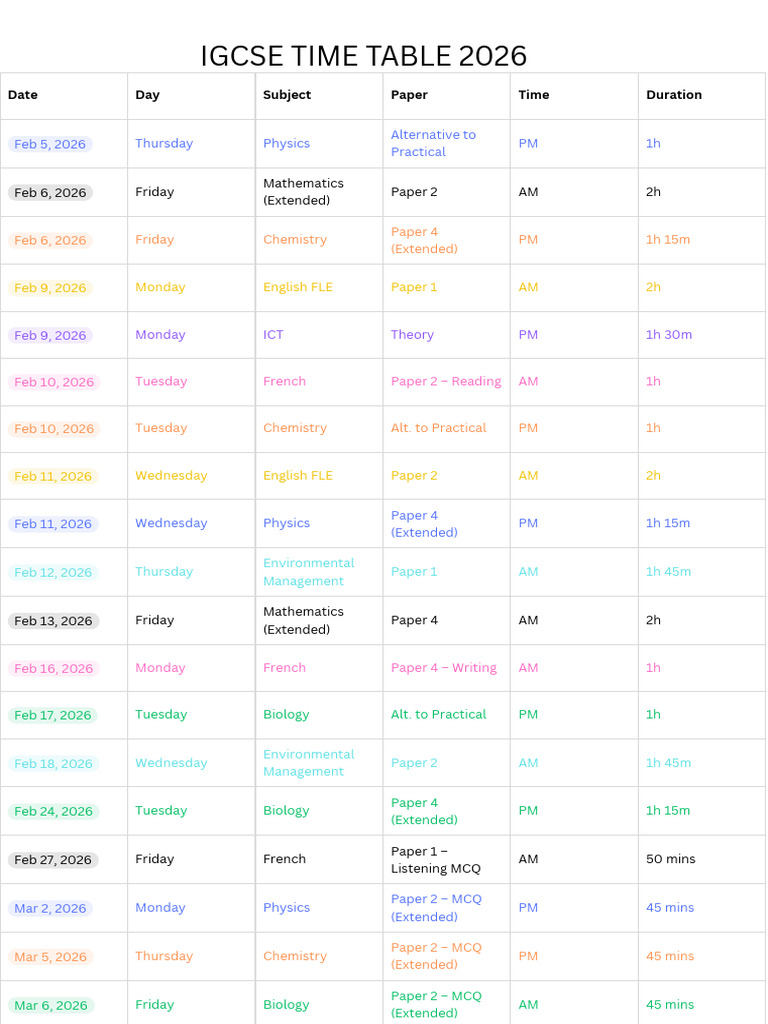Click the "Duration" column header
The width and height of the screenshot is (768, 1024).
[674, 95]
